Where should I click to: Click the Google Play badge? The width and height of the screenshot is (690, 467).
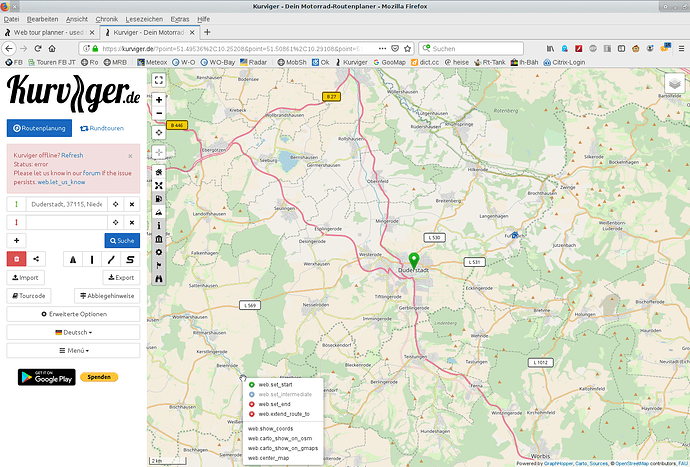pos(47,377)
